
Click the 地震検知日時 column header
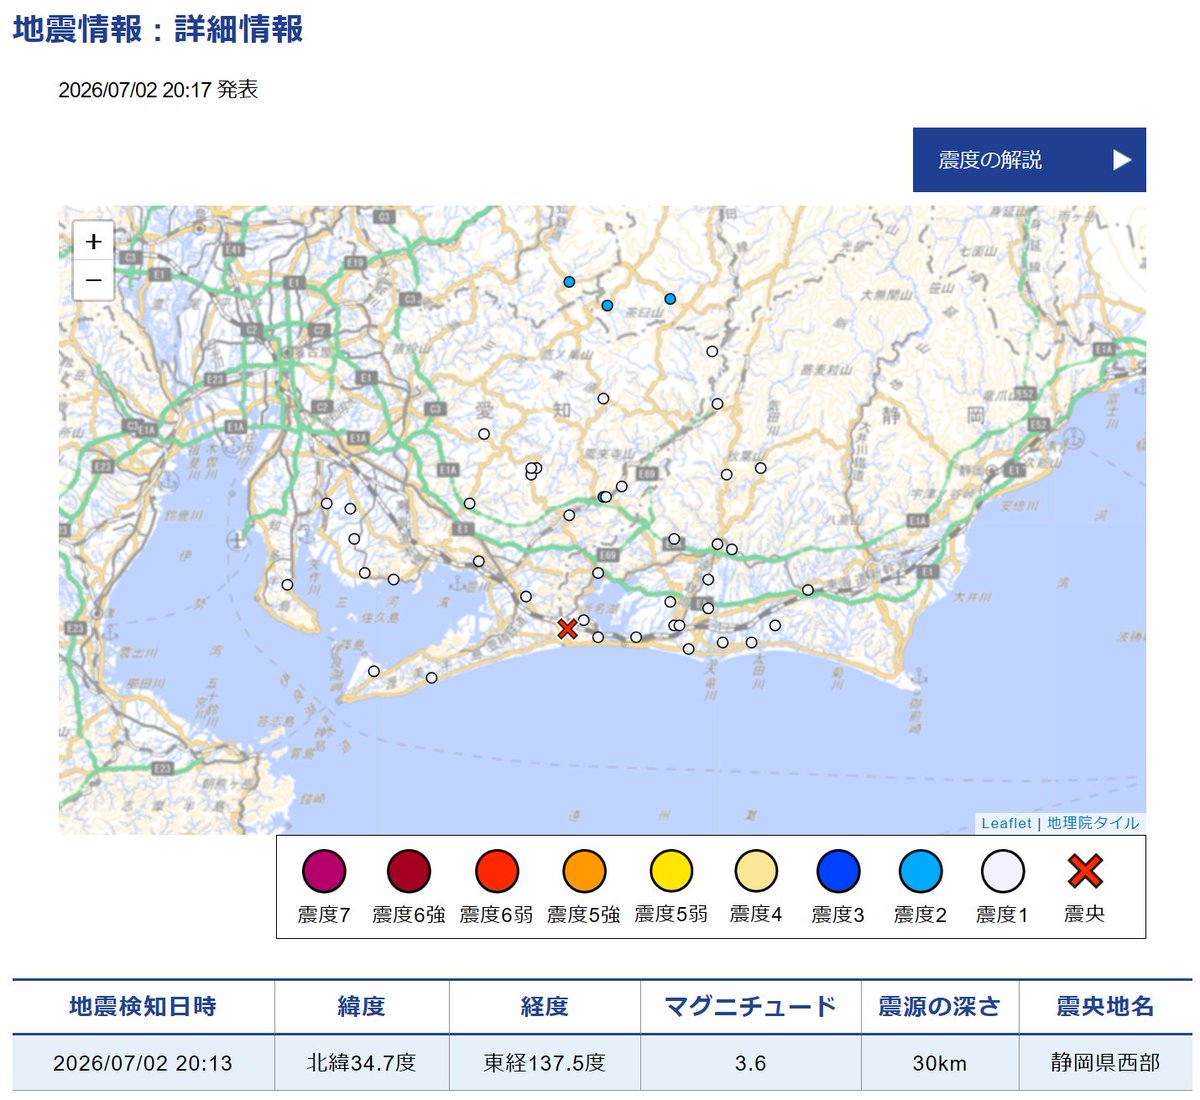[143, 1006]
